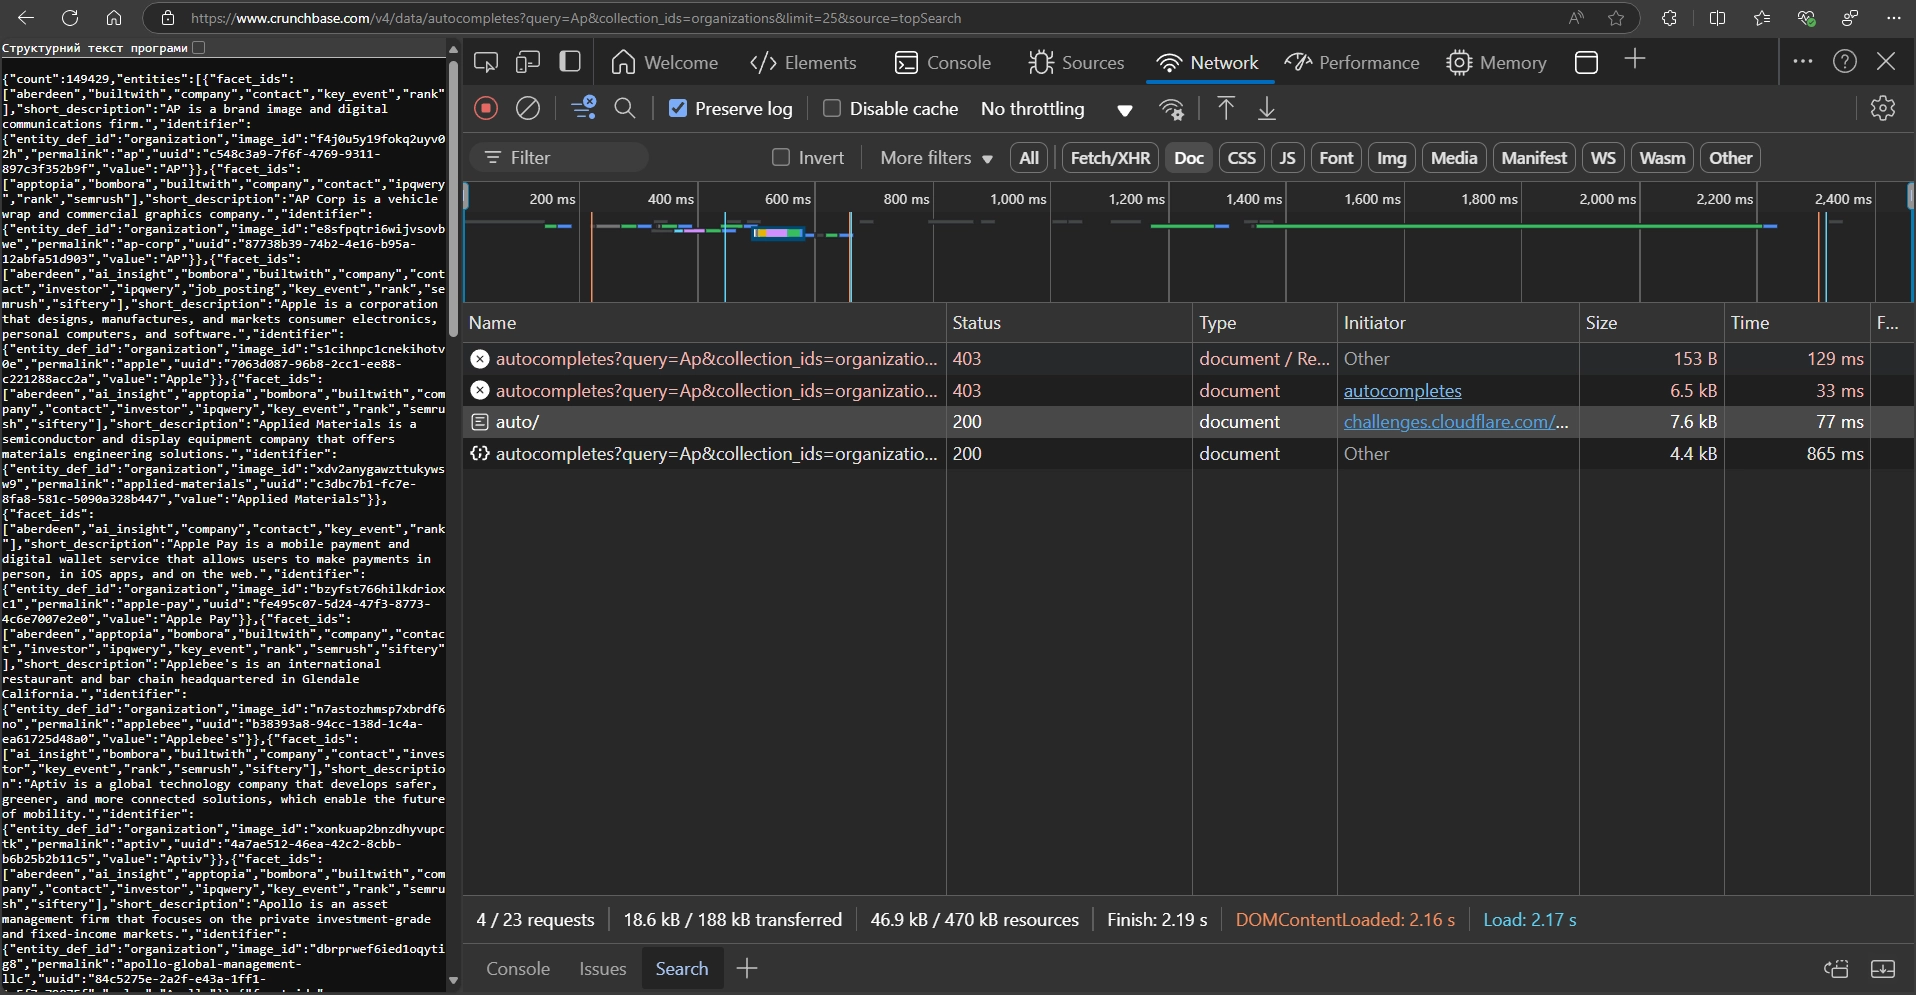Click the record network log button
This screenshot has height=995, width=1916.
pyautogui.click(x=486, y=109)
